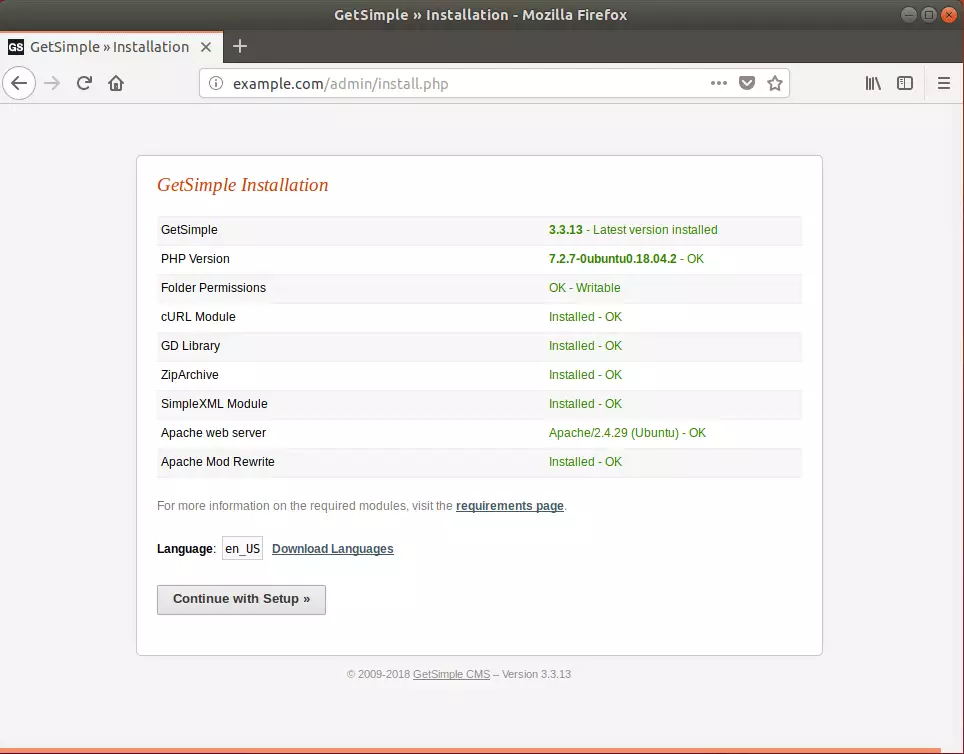Close the Firefox window
Image resolution: width=964 pixels, height=754 pixels.
pyautogui.click(x=949, y=15)
